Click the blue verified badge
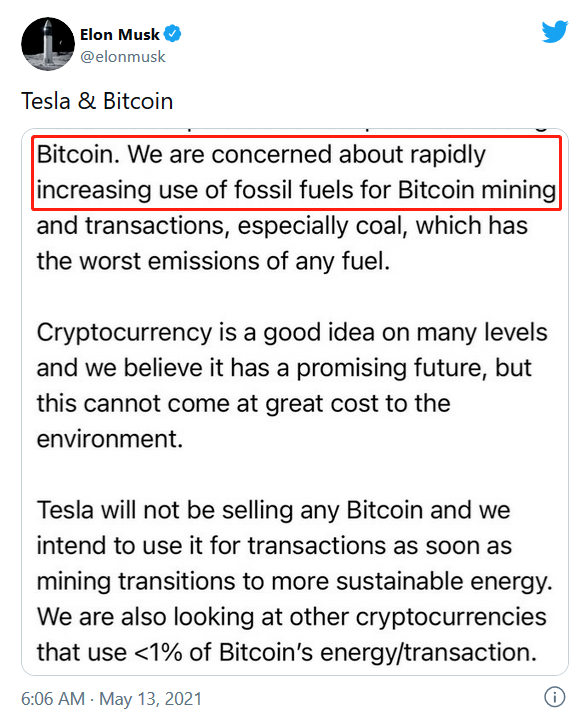 tap(173, 34)
